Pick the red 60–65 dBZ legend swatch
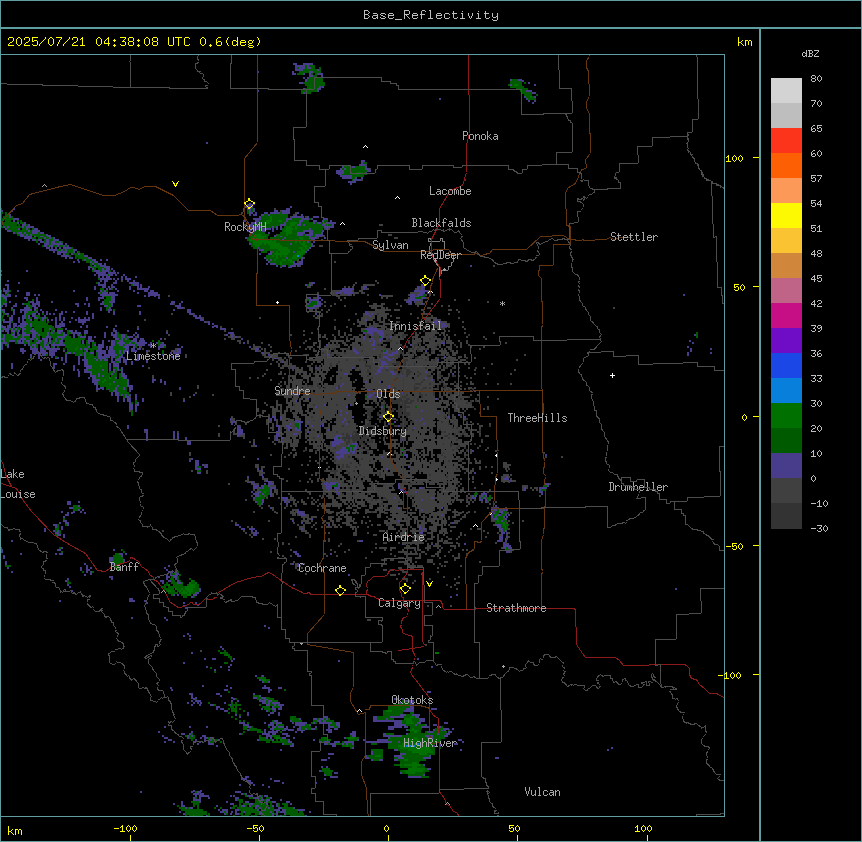 click(786, 140)
